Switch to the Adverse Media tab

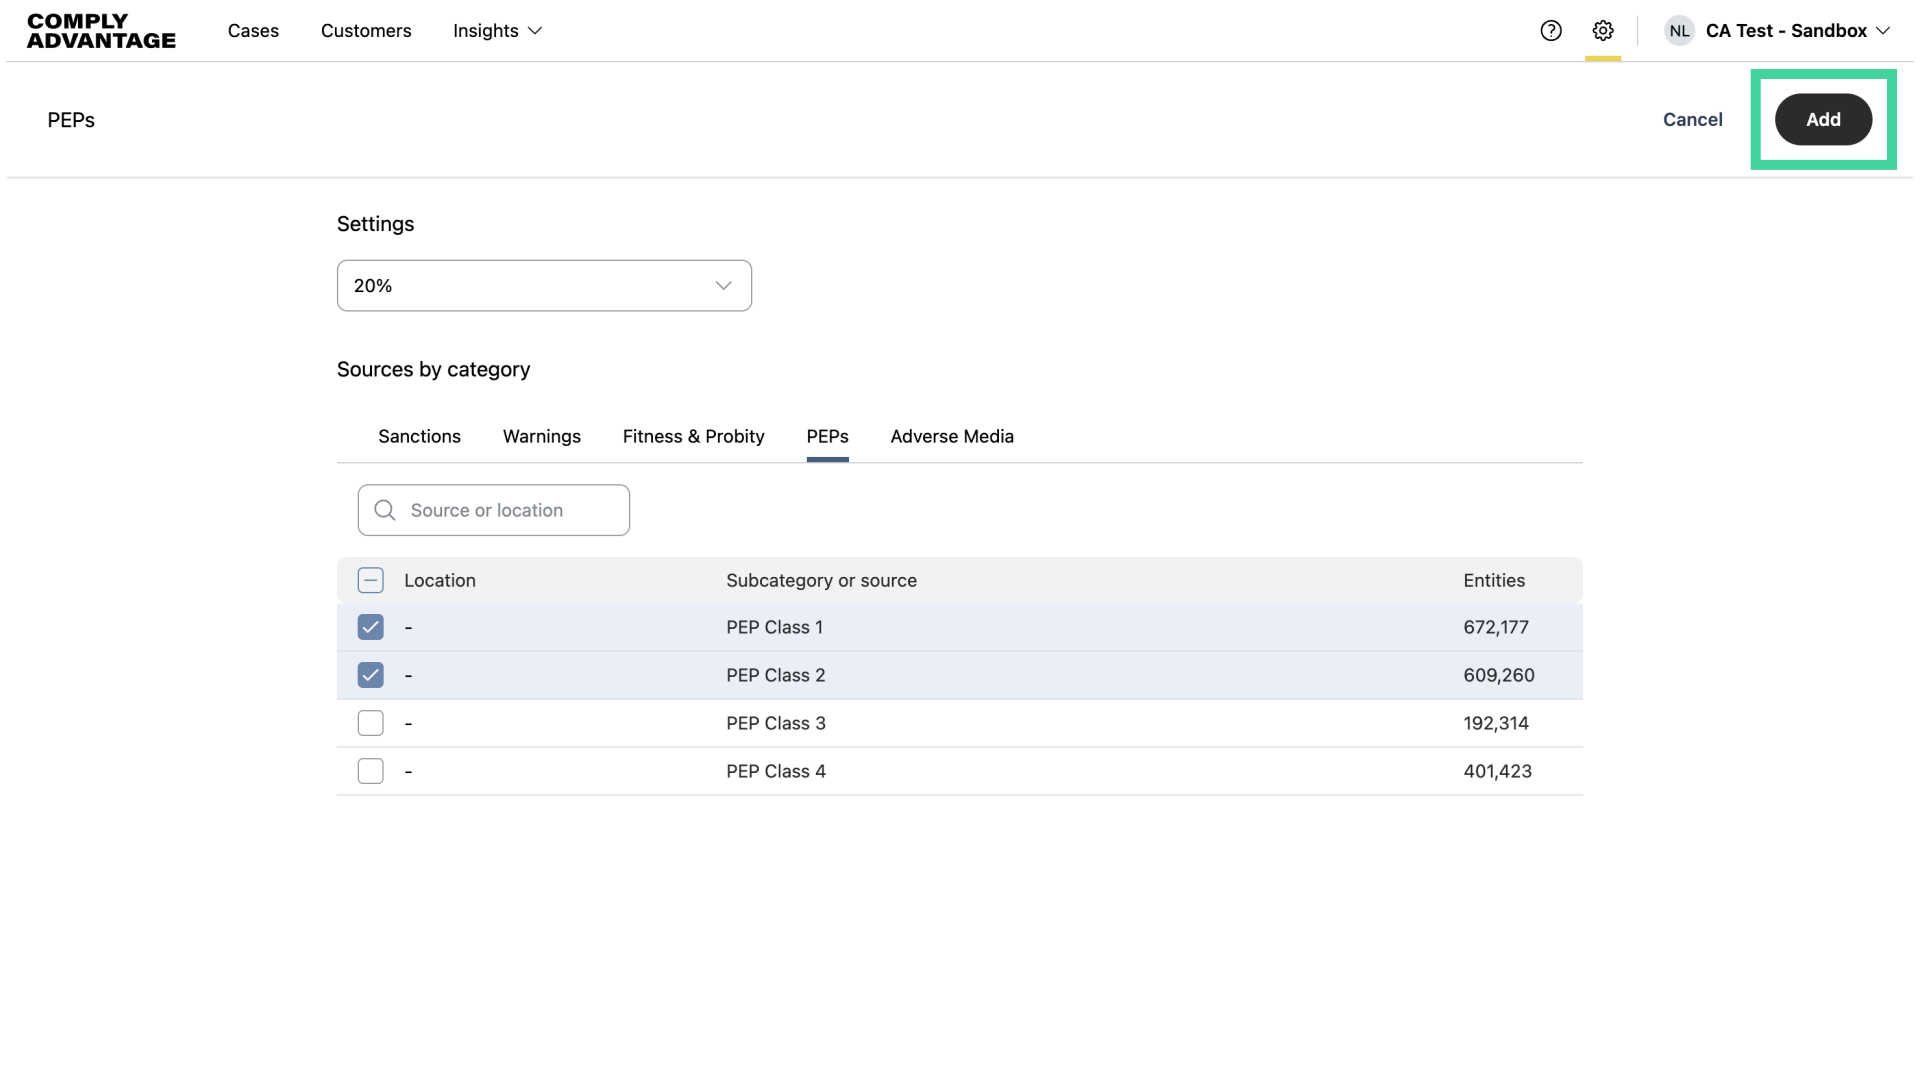point(952,436)
